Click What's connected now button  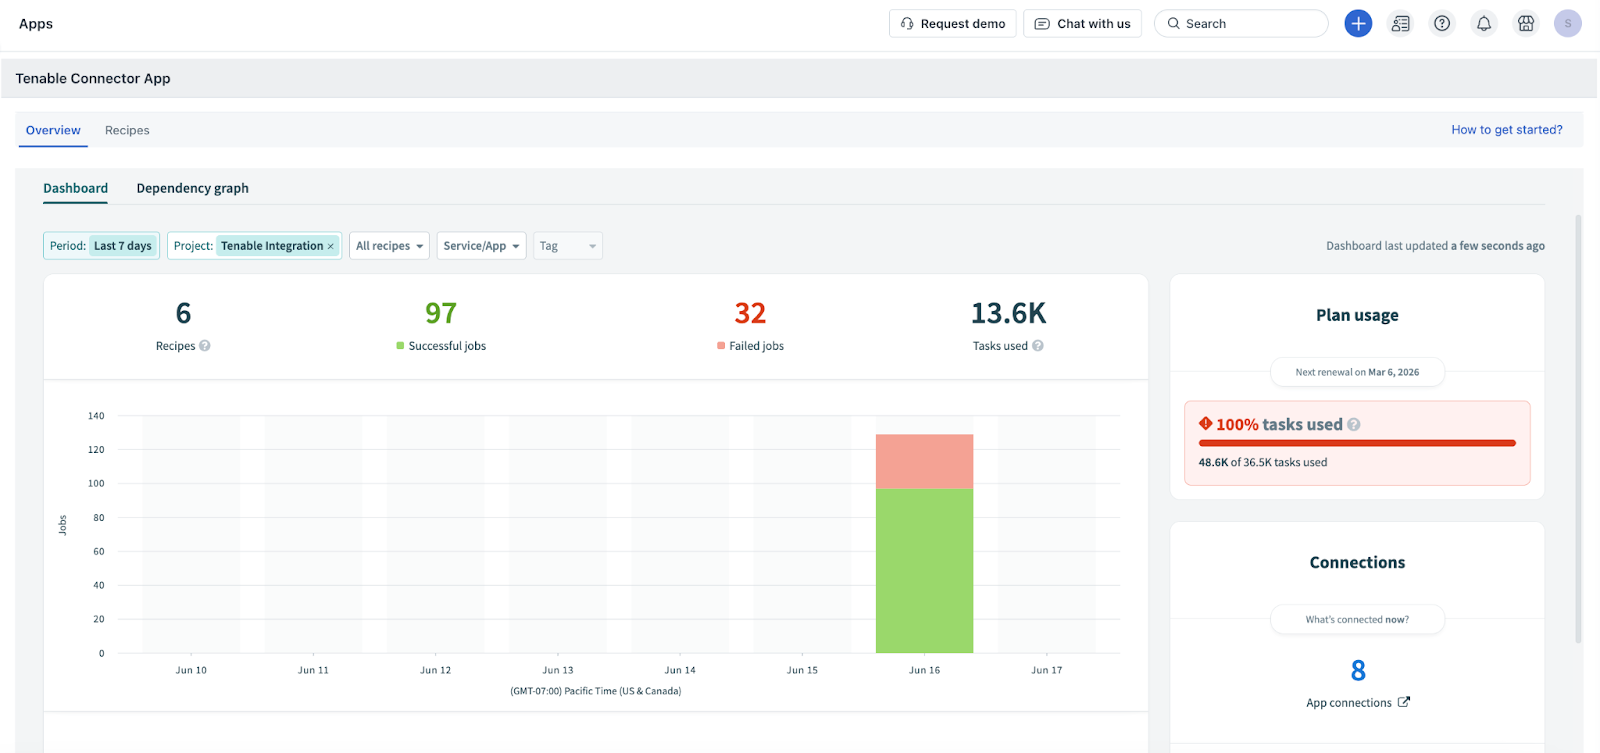point(1357,619)
